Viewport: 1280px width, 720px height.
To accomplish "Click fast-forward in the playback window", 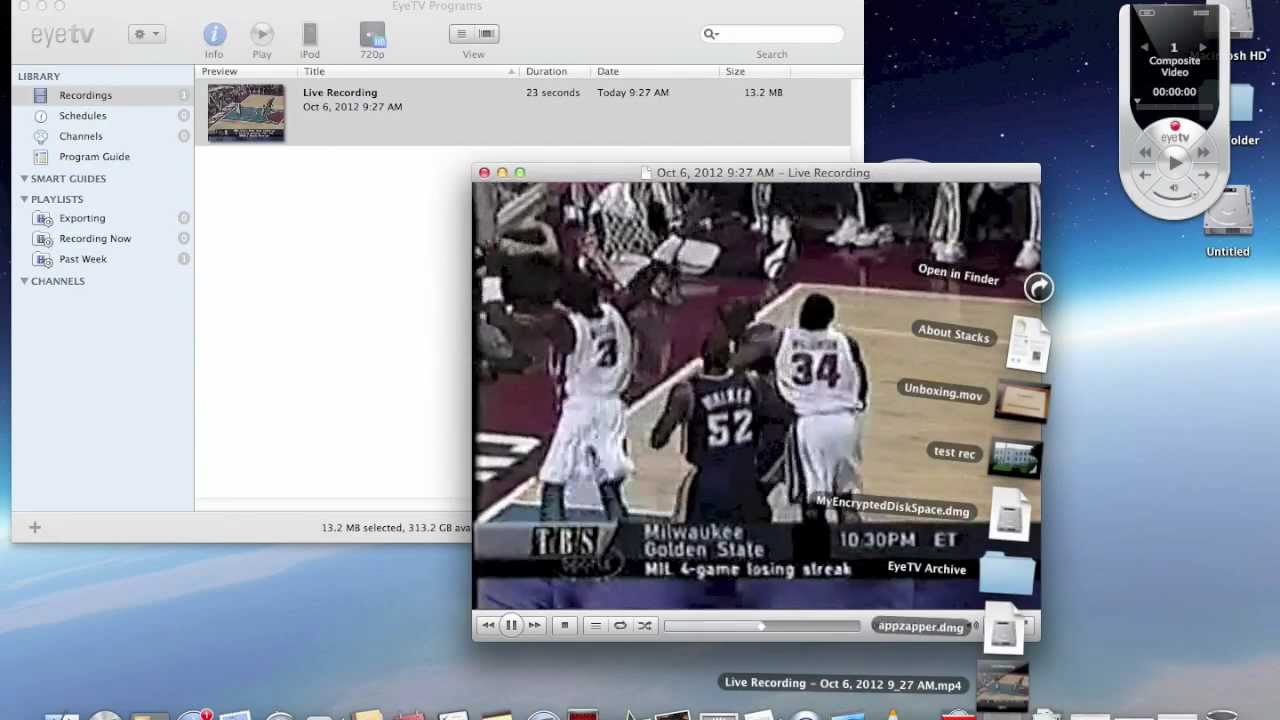I will click(x=534, y=626).
